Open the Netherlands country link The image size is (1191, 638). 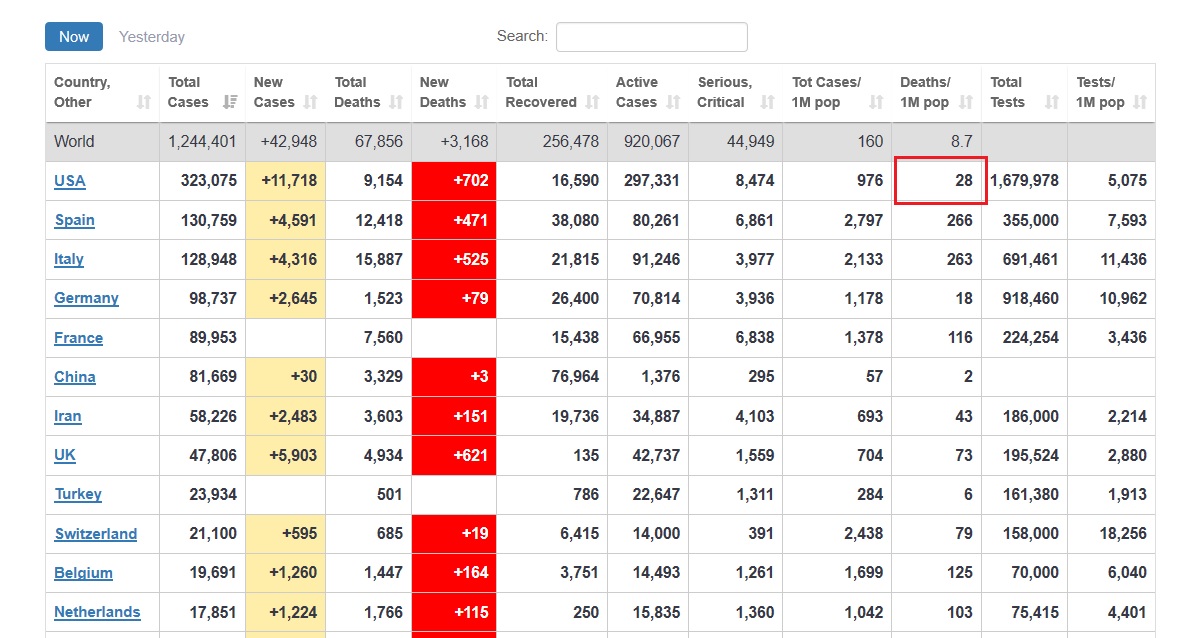pyautogui.click(x=97, y=612)
